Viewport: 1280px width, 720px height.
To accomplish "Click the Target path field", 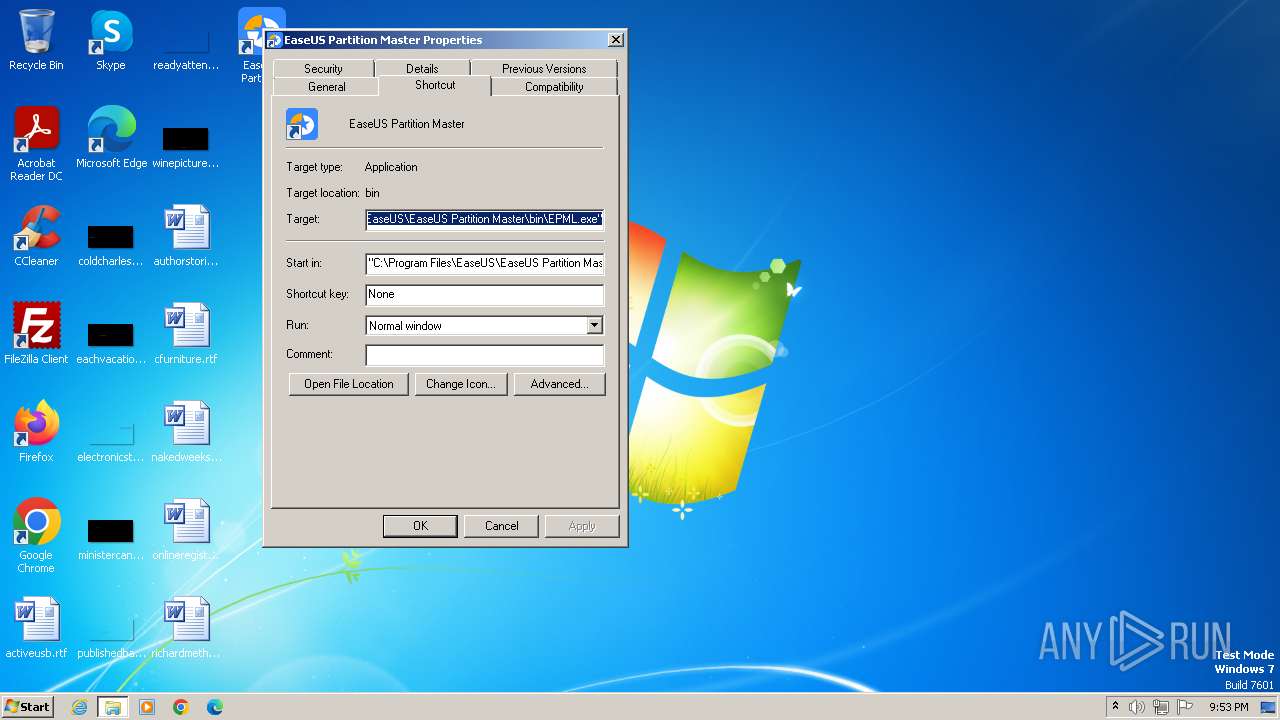I will 485,219.
